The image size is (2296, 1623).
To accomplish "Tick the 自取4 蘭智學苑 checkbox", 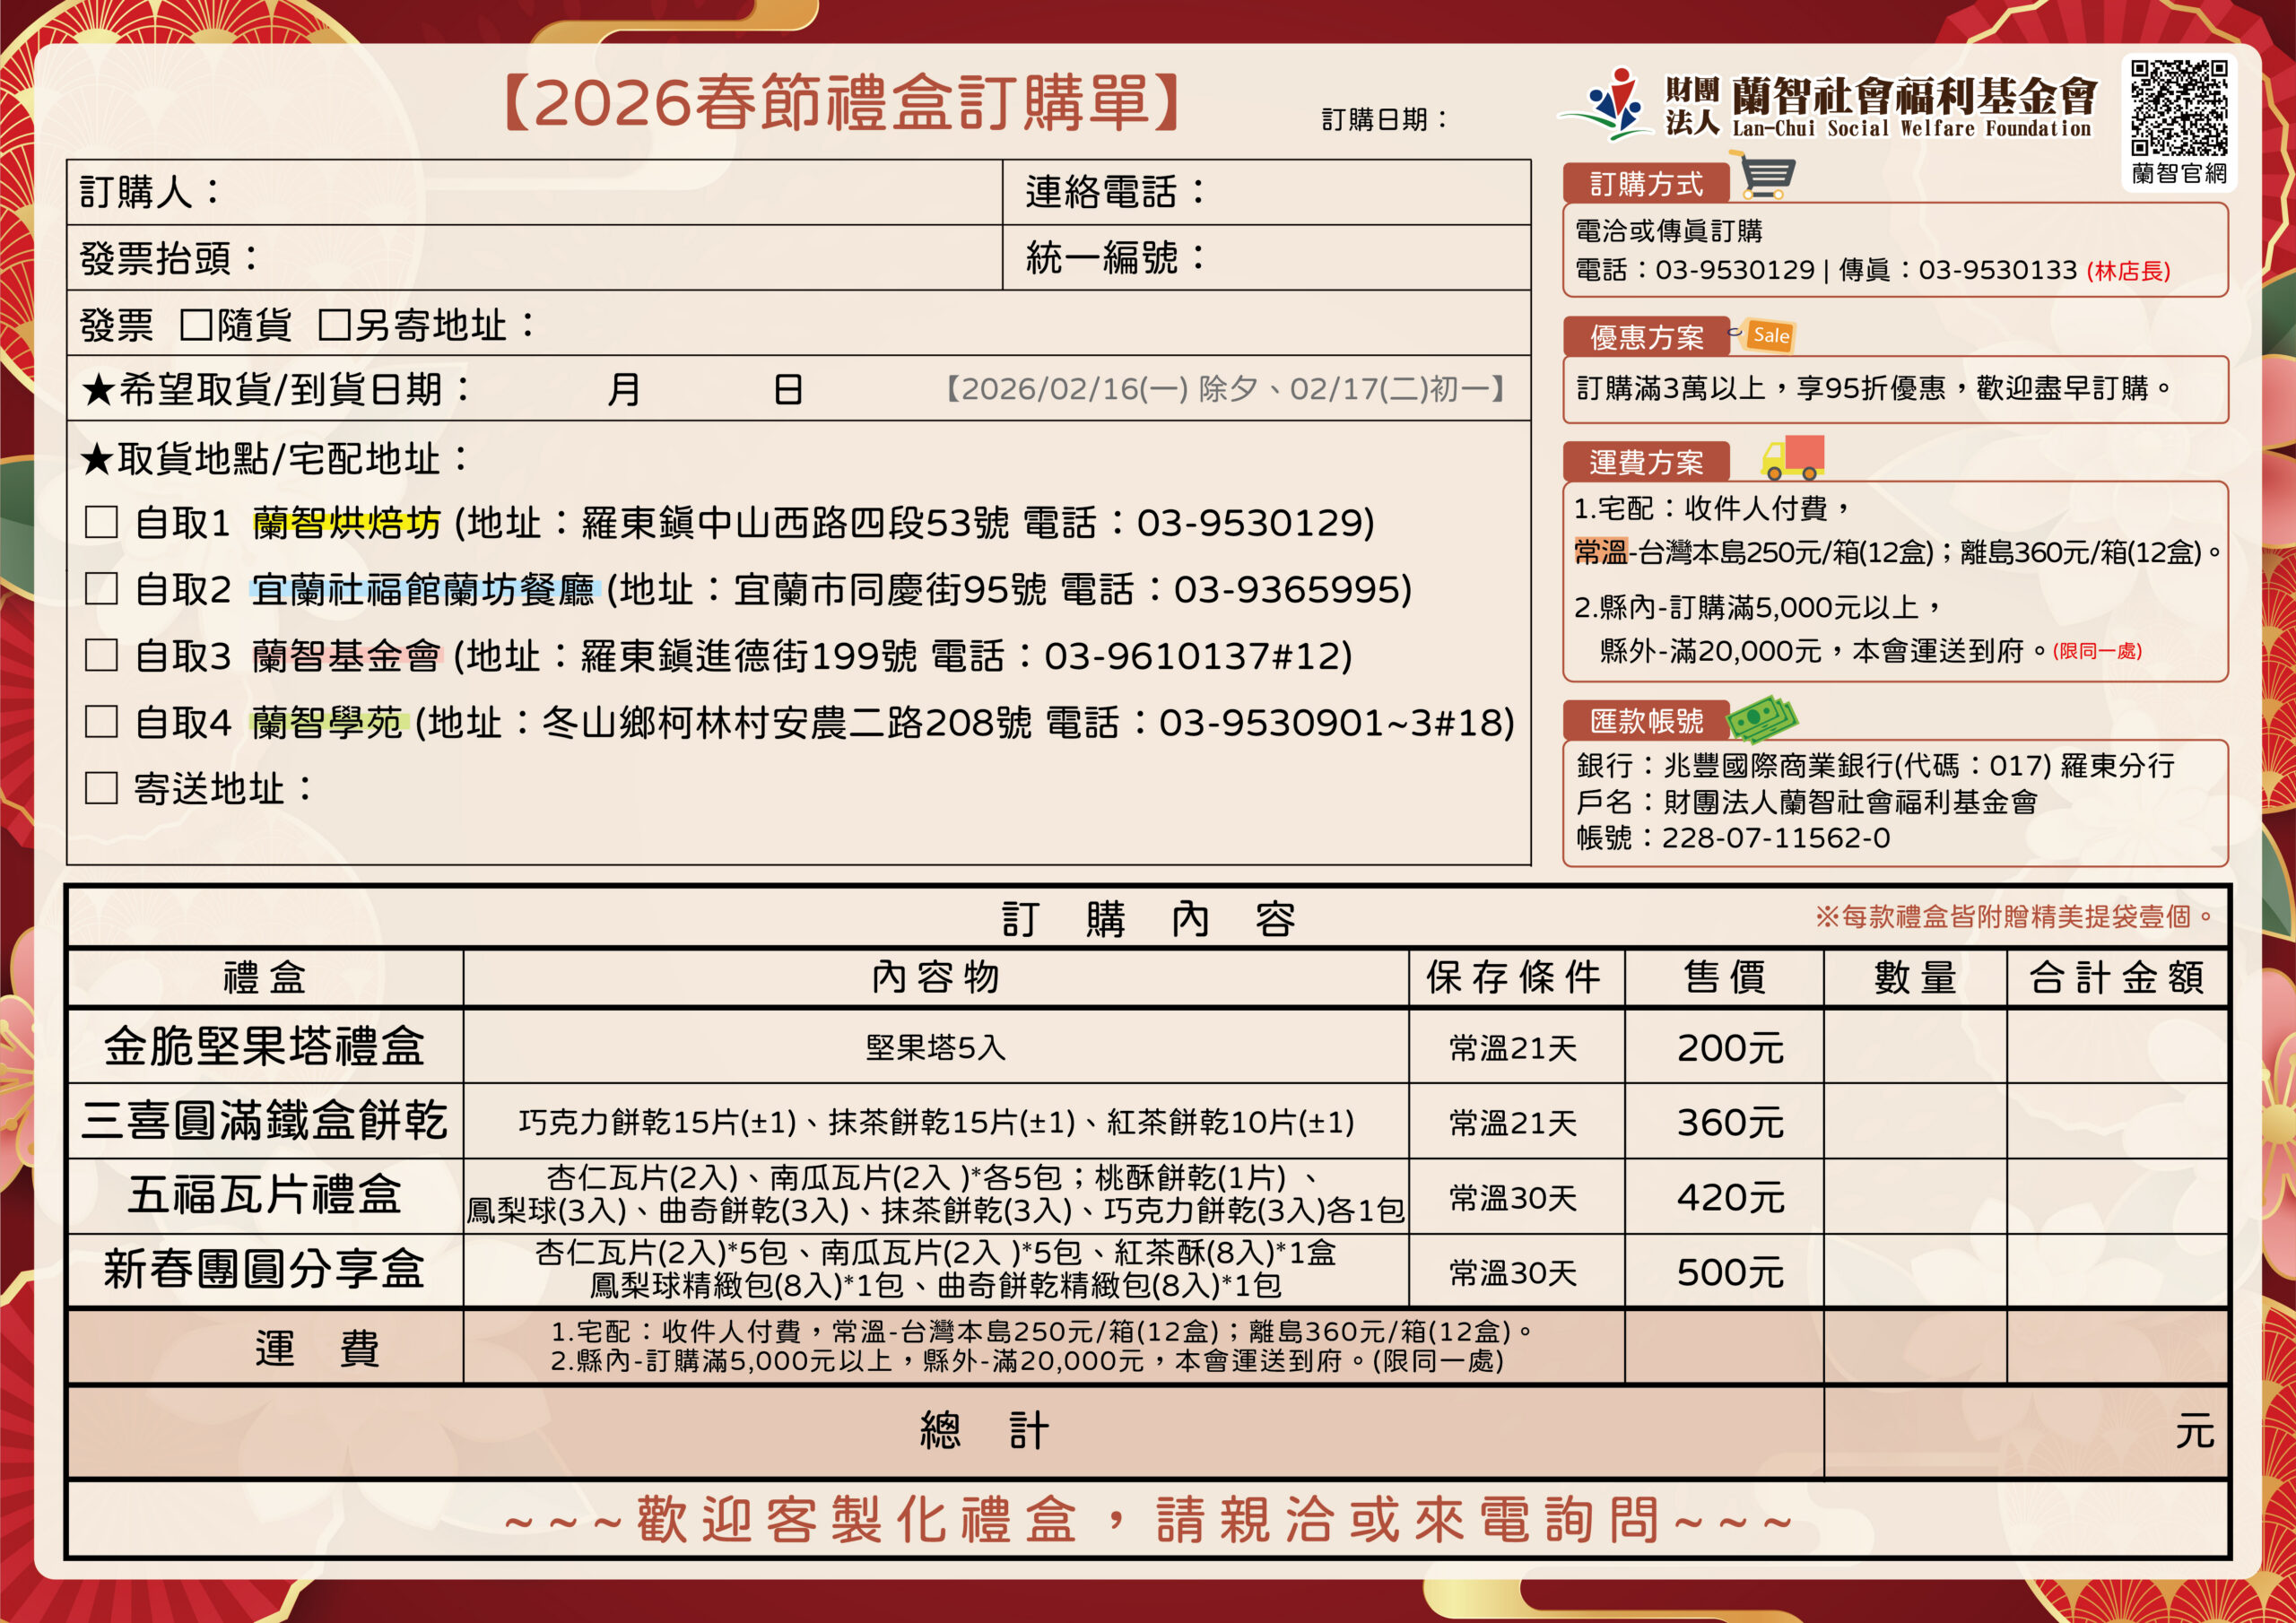I will click(101, 722).
